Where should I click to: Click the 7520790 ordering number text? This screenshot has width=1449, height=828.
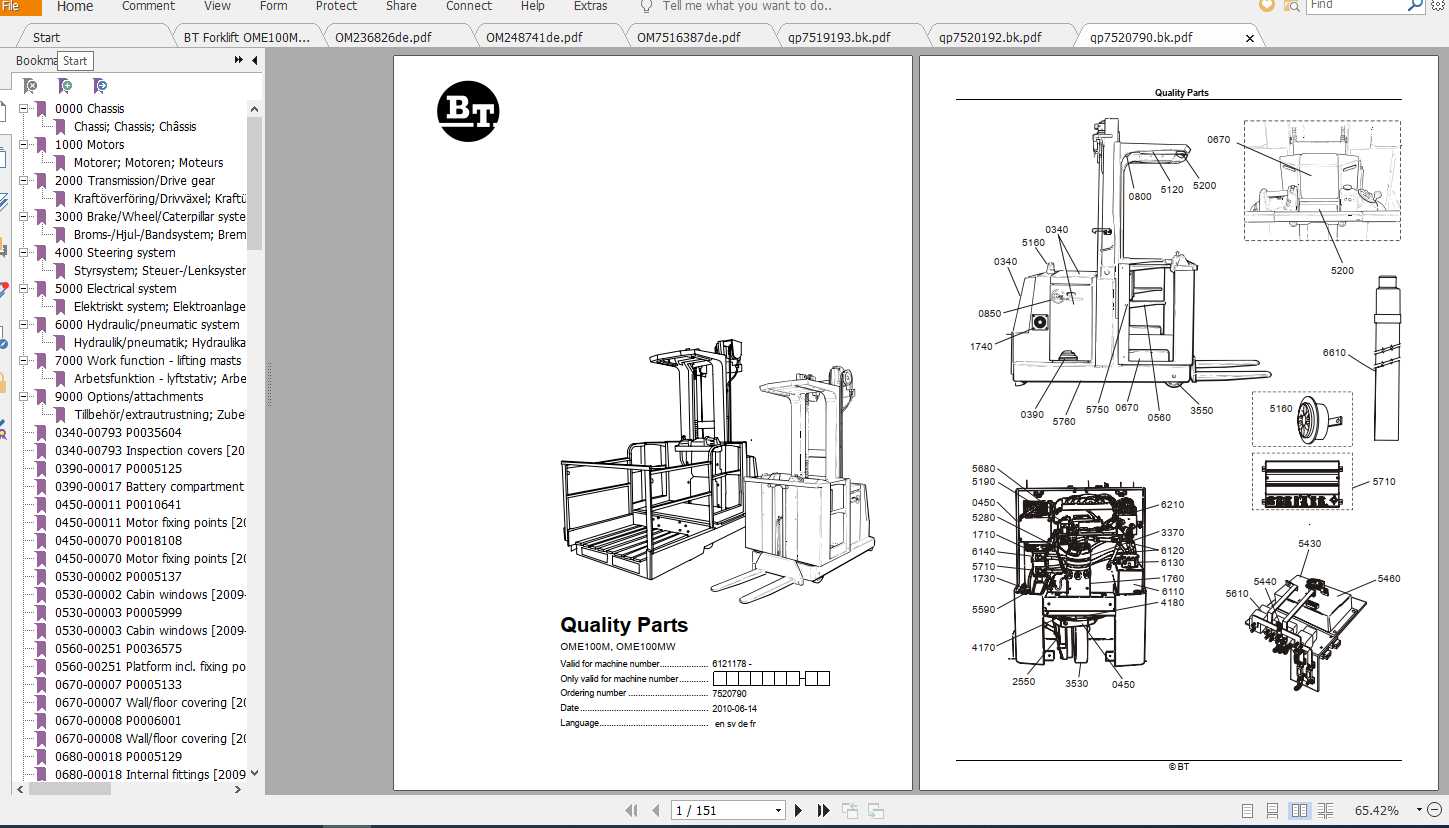coord(729,693)
